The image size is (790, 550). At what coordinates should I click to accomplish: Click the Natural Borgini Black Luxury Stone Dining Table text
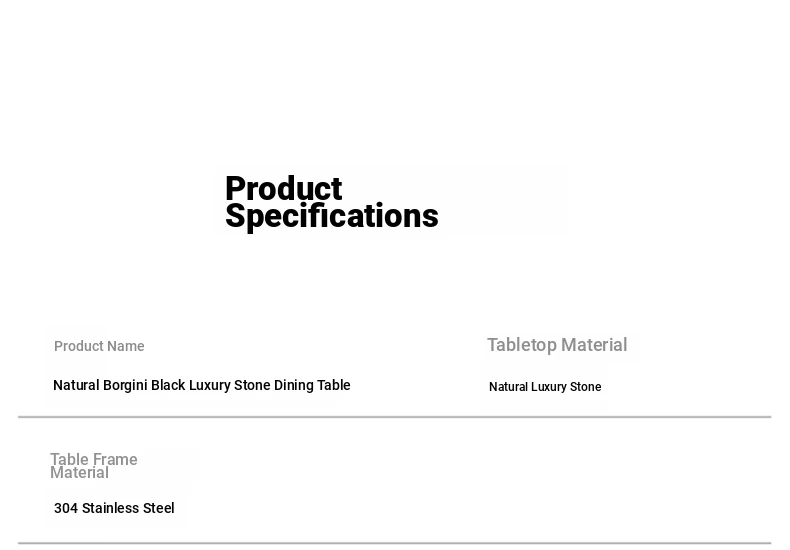(201, 385)
